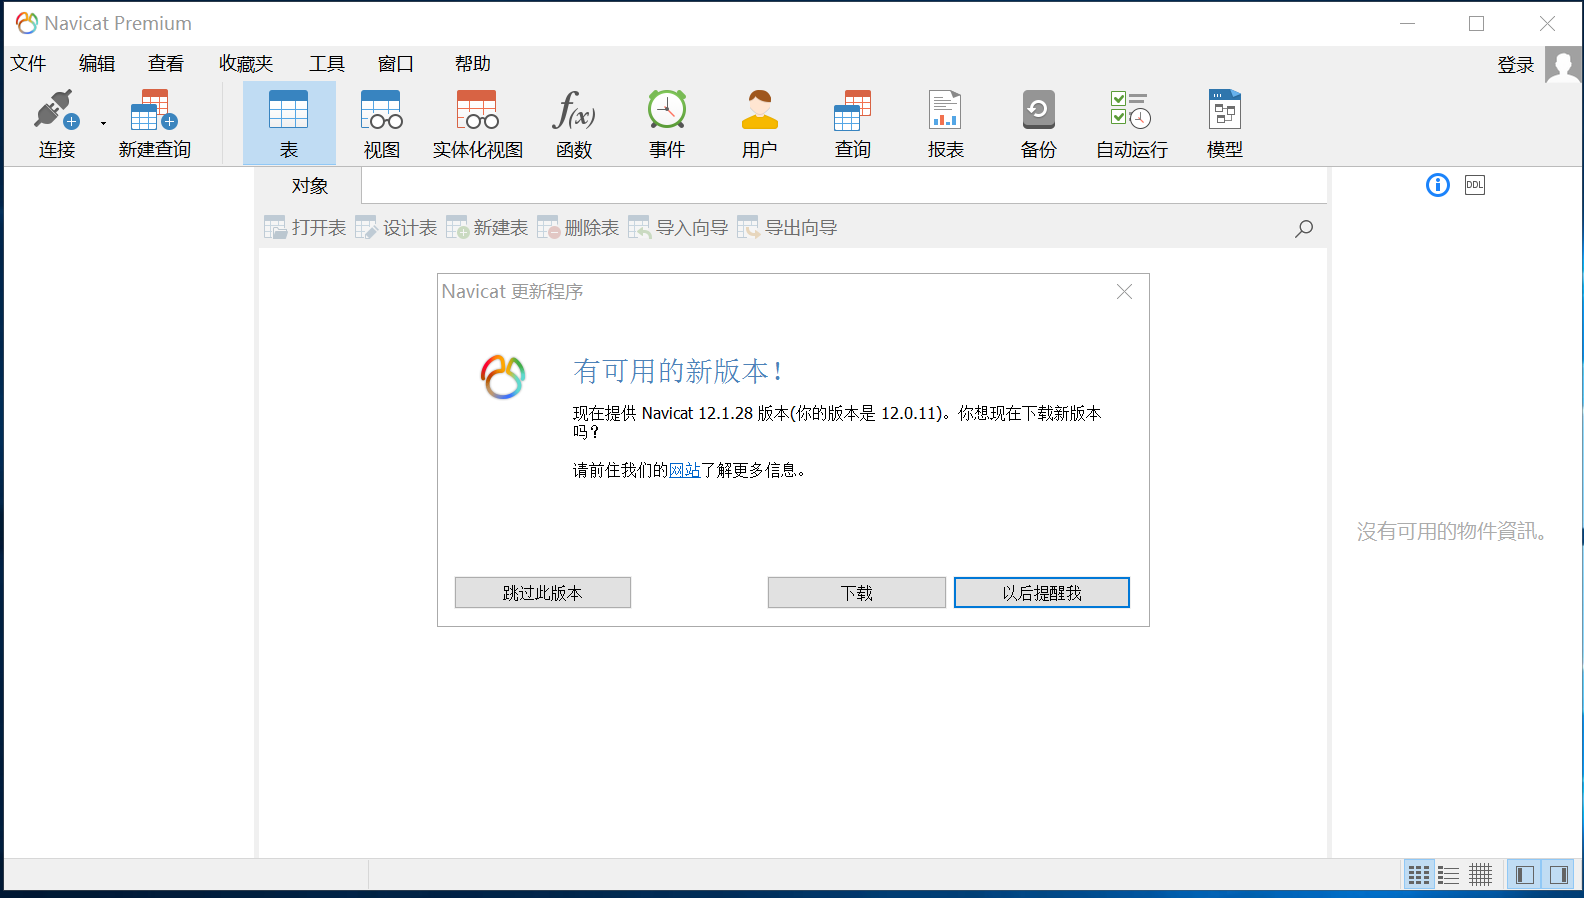Open the 工具 tools menu
Viewport: 1584px width, 898px height.
point(327,64)
